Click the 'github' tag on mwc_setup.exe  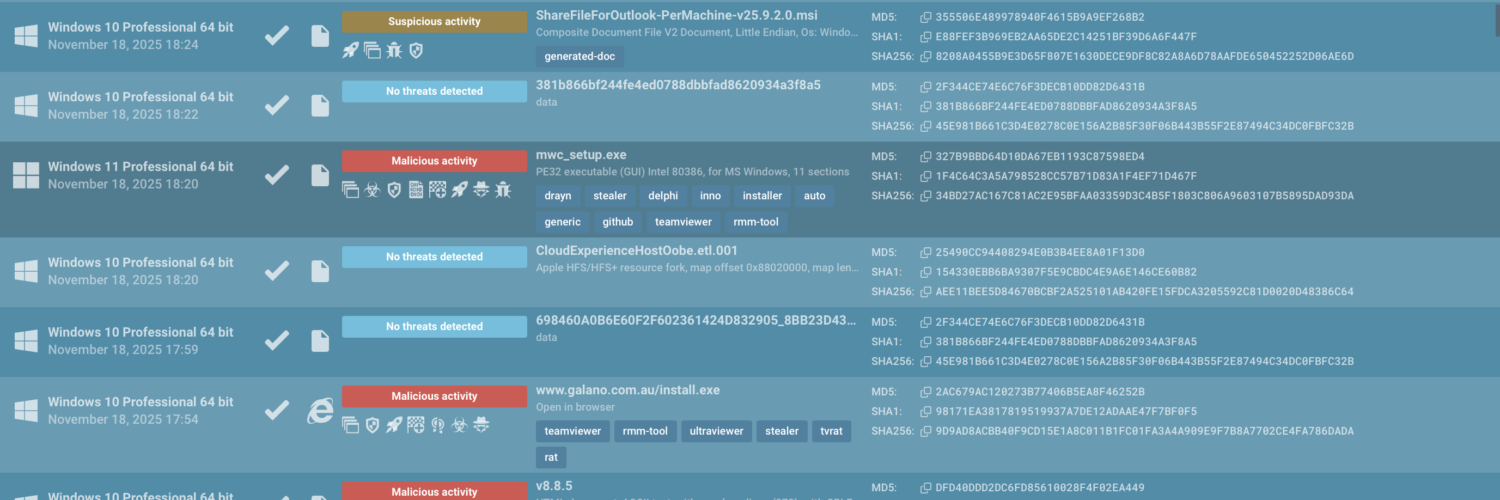[x=617, y=222]
